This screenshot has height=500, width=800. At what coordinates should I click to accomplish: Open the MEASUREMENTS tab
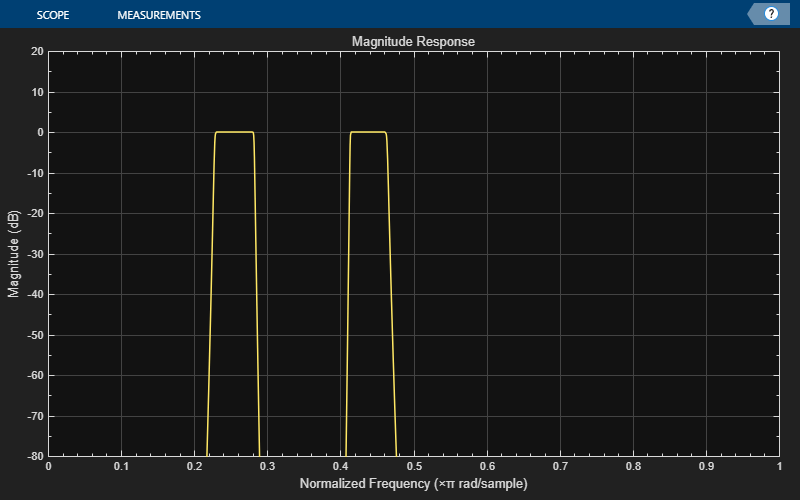pos(158,15)
